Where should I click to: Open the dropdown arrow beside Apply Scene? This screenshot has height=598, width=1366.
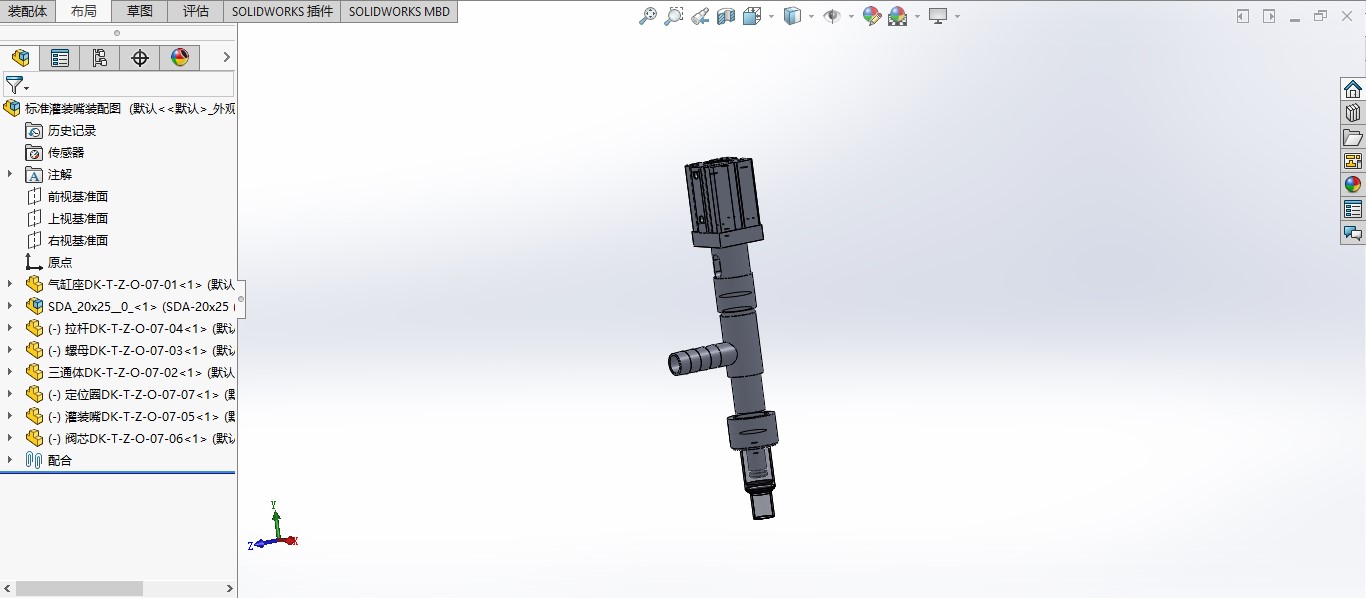(917, 16)
